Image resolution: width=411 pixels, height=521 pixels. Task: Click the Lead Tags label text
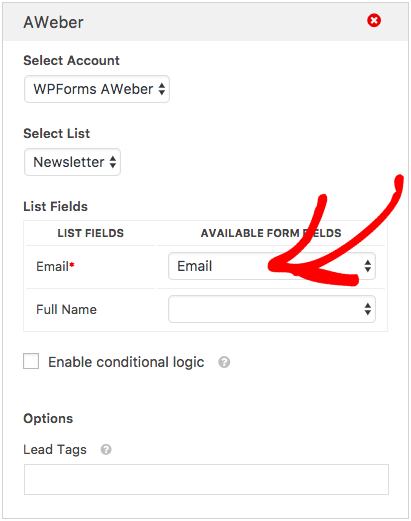[55, 450]
